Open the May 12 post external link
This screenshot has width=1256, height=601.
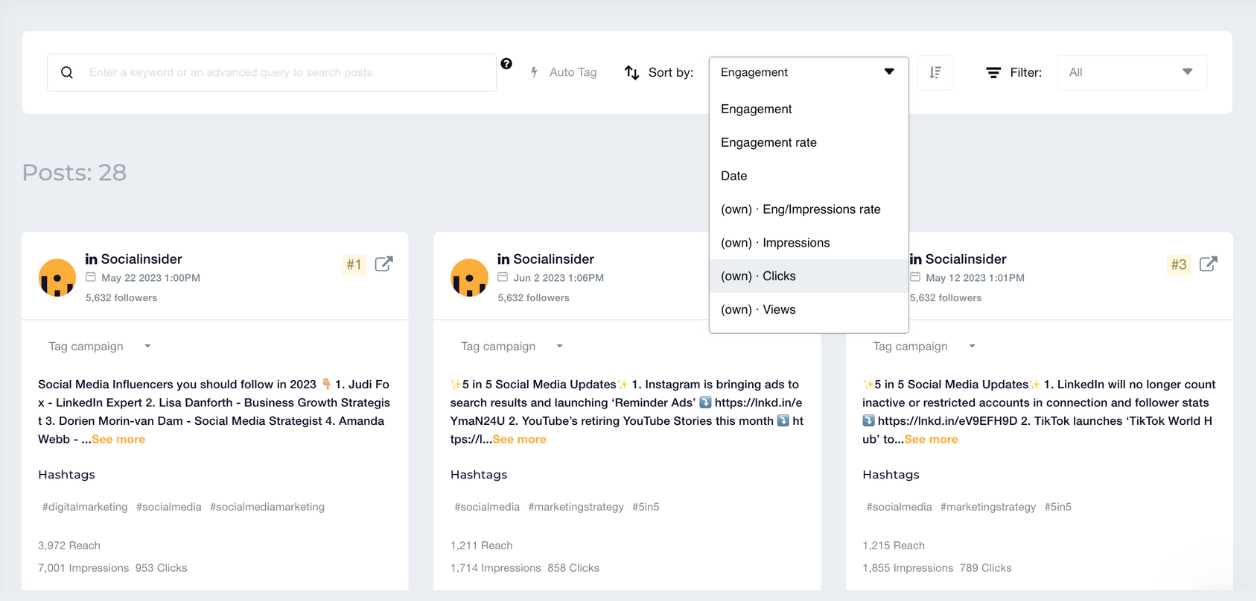(x=1208, y=264)
